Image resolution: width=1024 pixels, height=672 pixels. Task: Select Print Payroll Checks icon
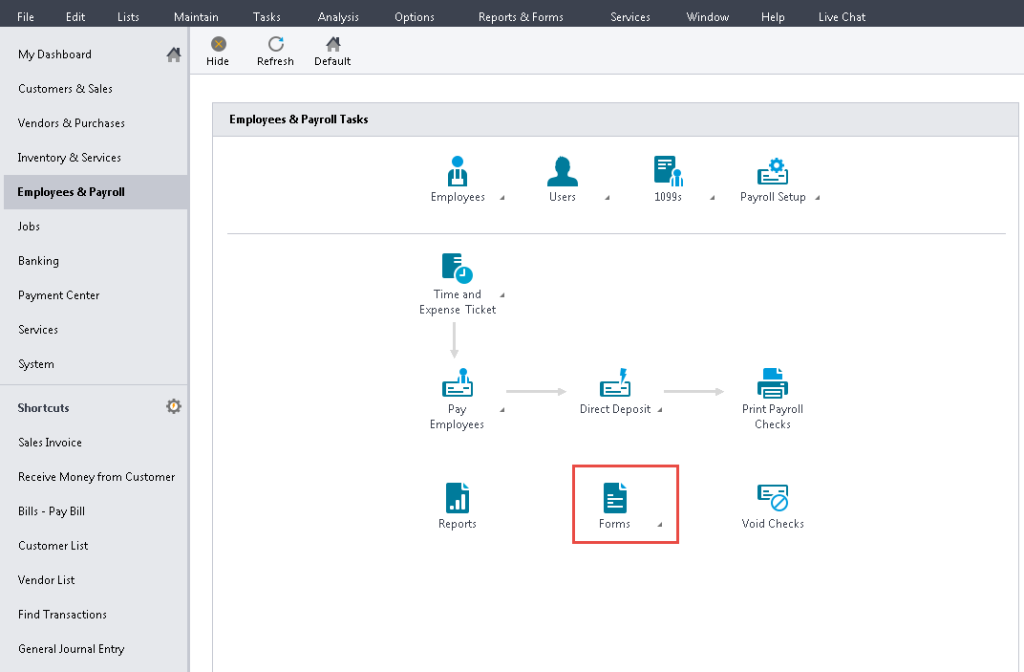click(772, 384)
